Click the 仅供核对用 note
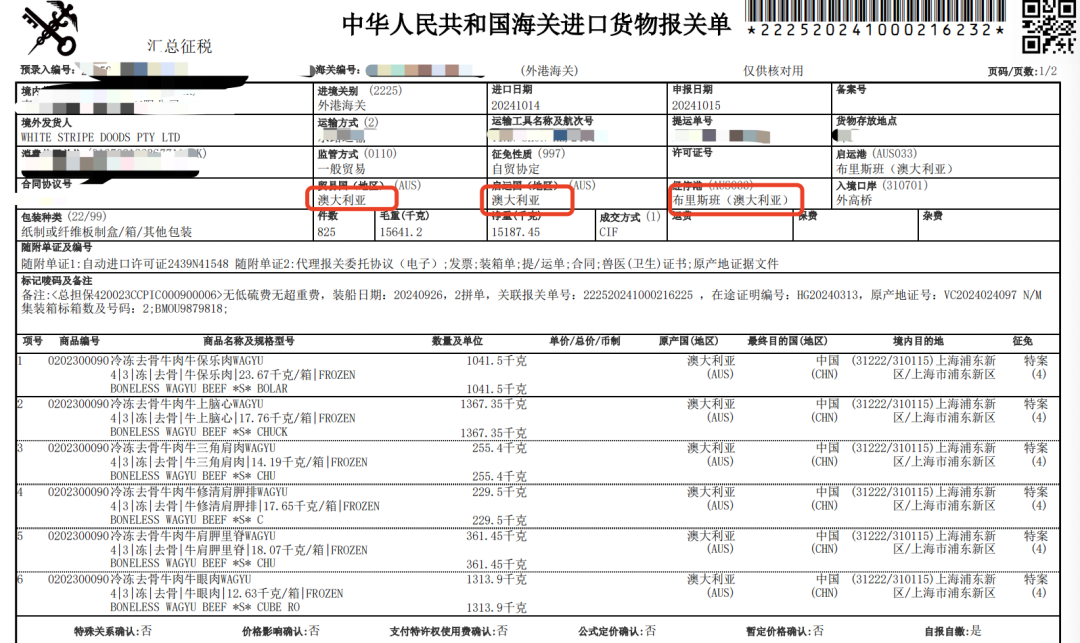The width and height of the screenshot is (1080, 643). 773,70
